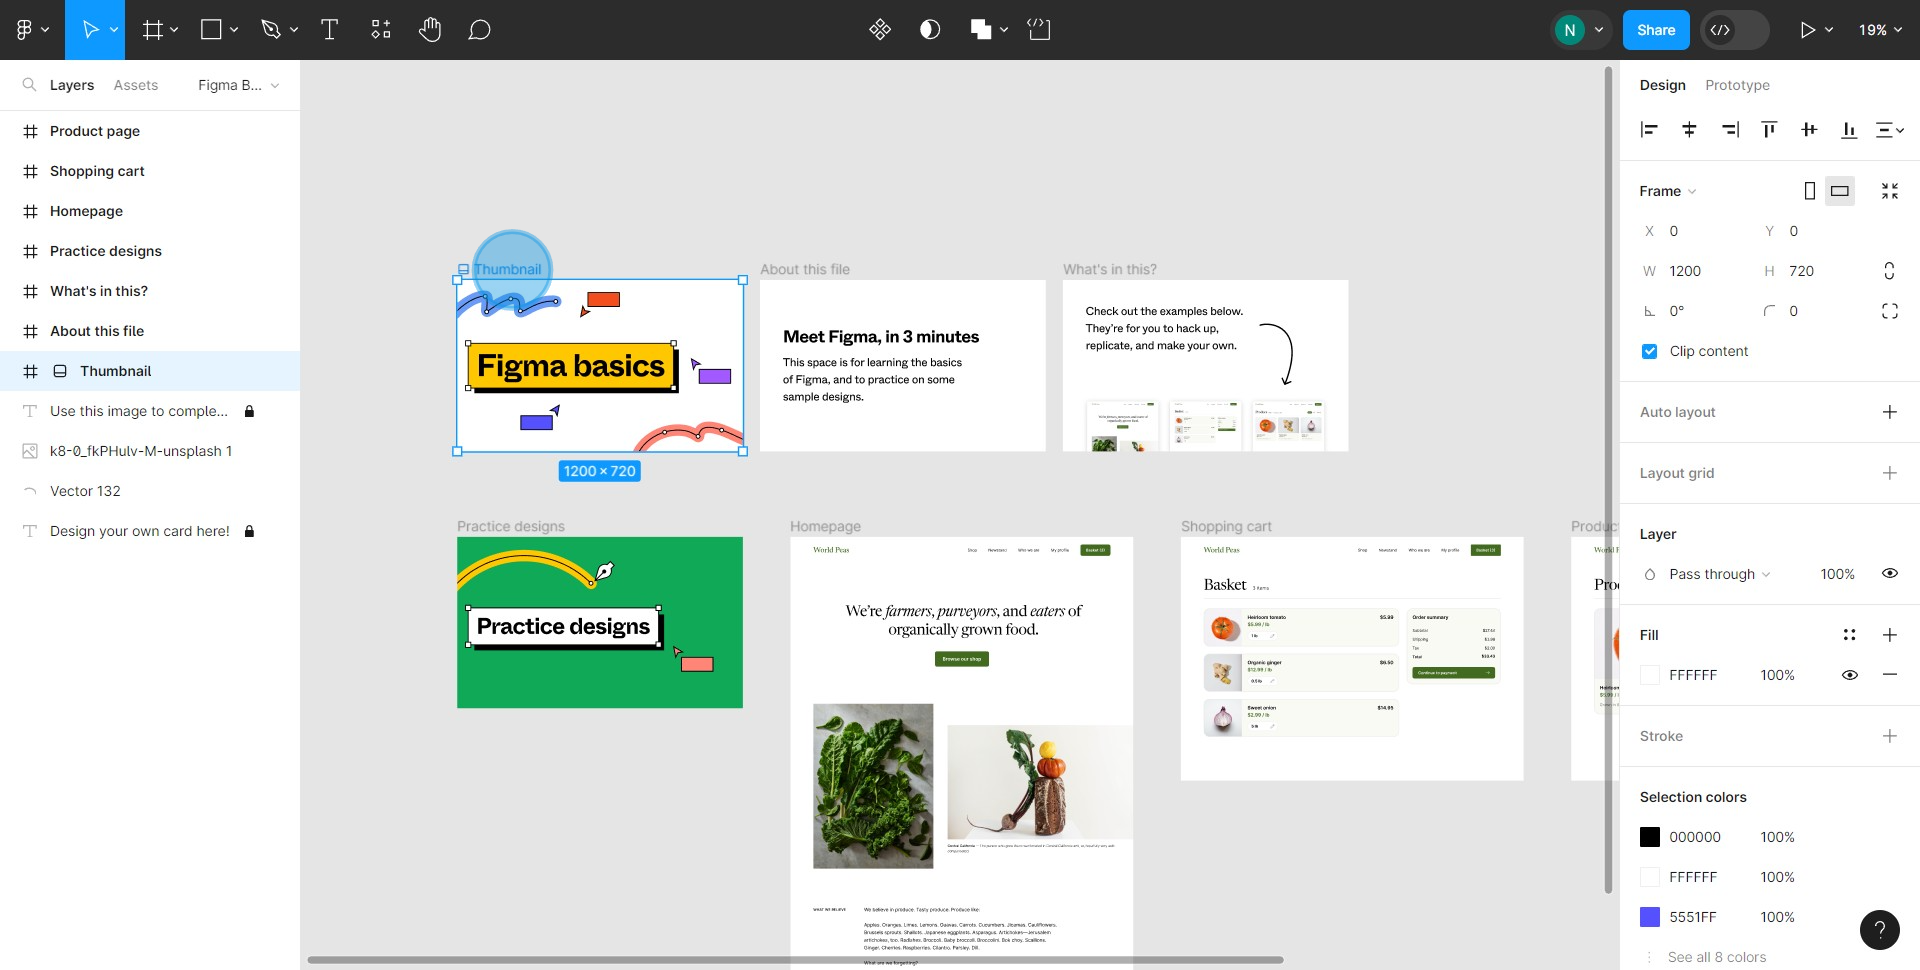The height and width of the screenshot is (970, 1920).
Task: Toggle layer visibility eye icon
Action: 1889,574
